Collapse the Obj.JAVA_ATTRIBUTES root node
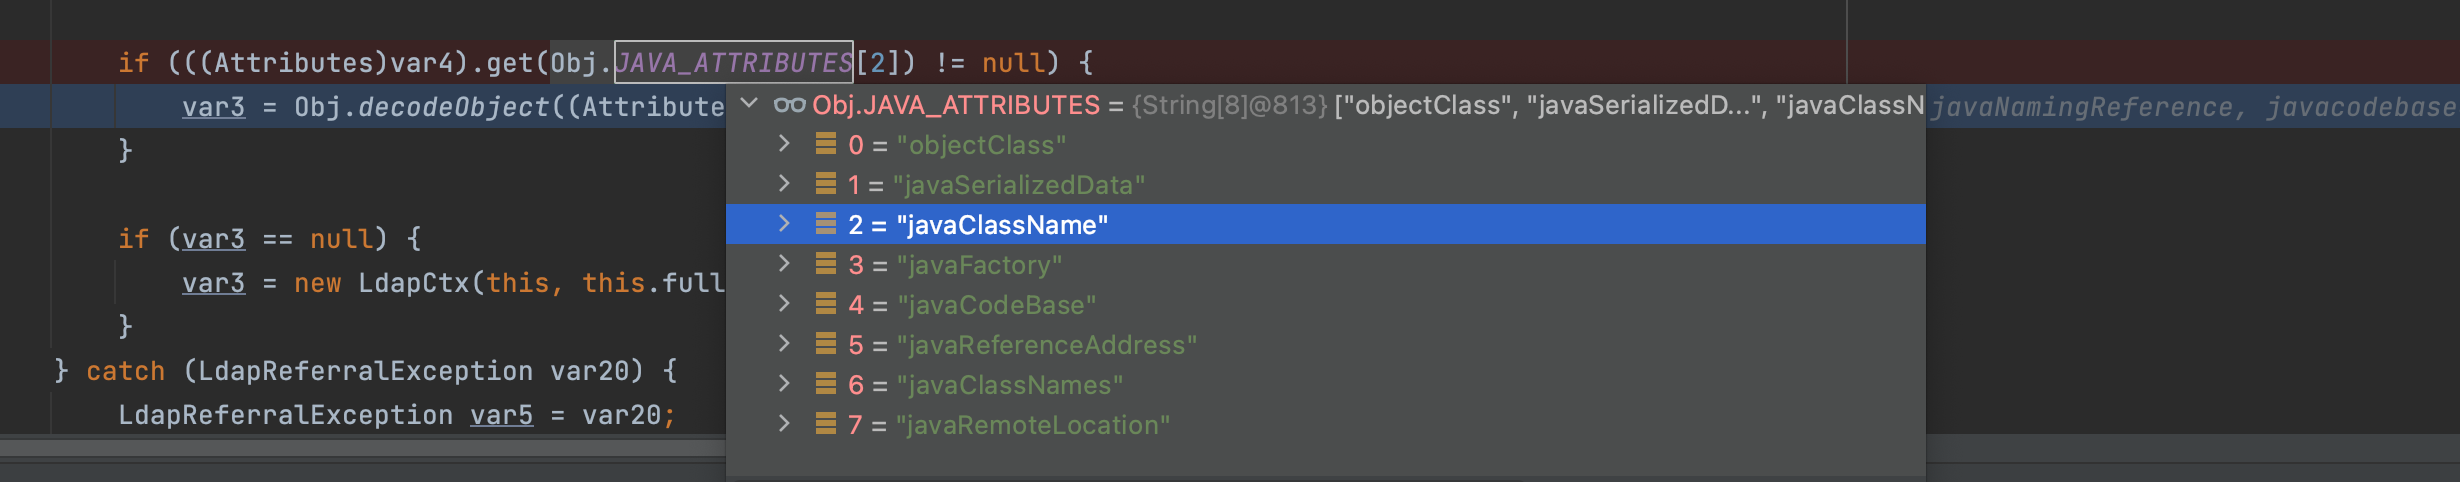 click(749, 104)
